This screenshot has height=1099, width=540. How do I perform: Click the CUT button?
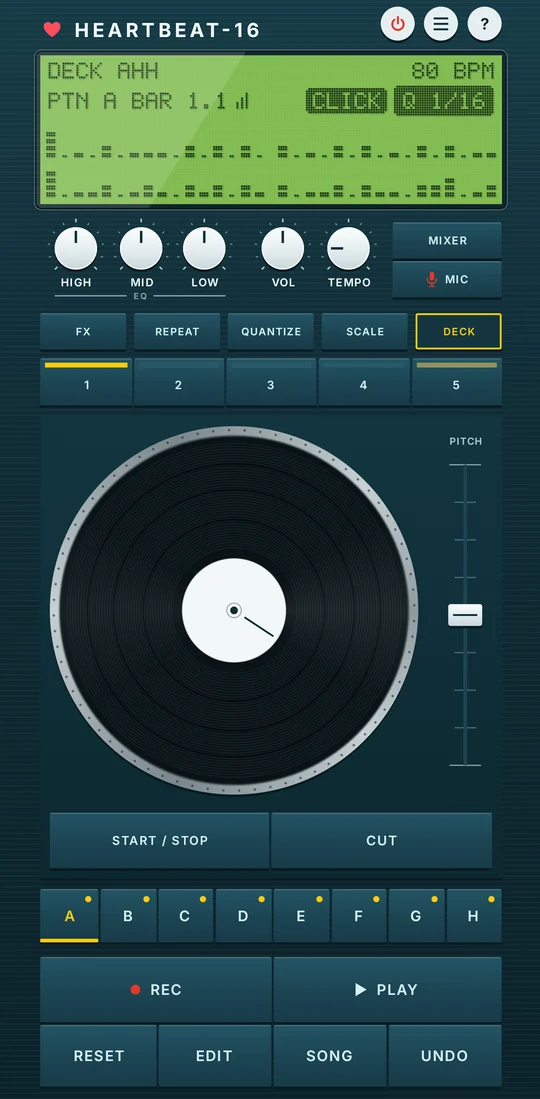coord(382,840)
